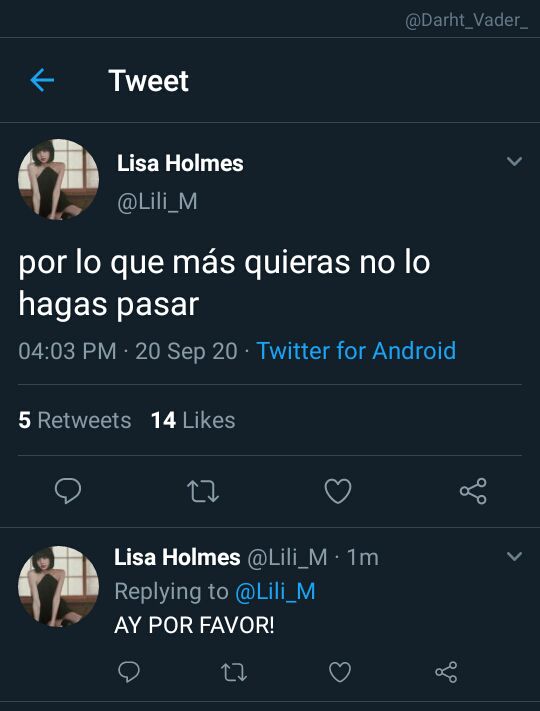The image size is (540, 711).
Task: View the list of 5 Retweets
Action: [x=75, y=420]
